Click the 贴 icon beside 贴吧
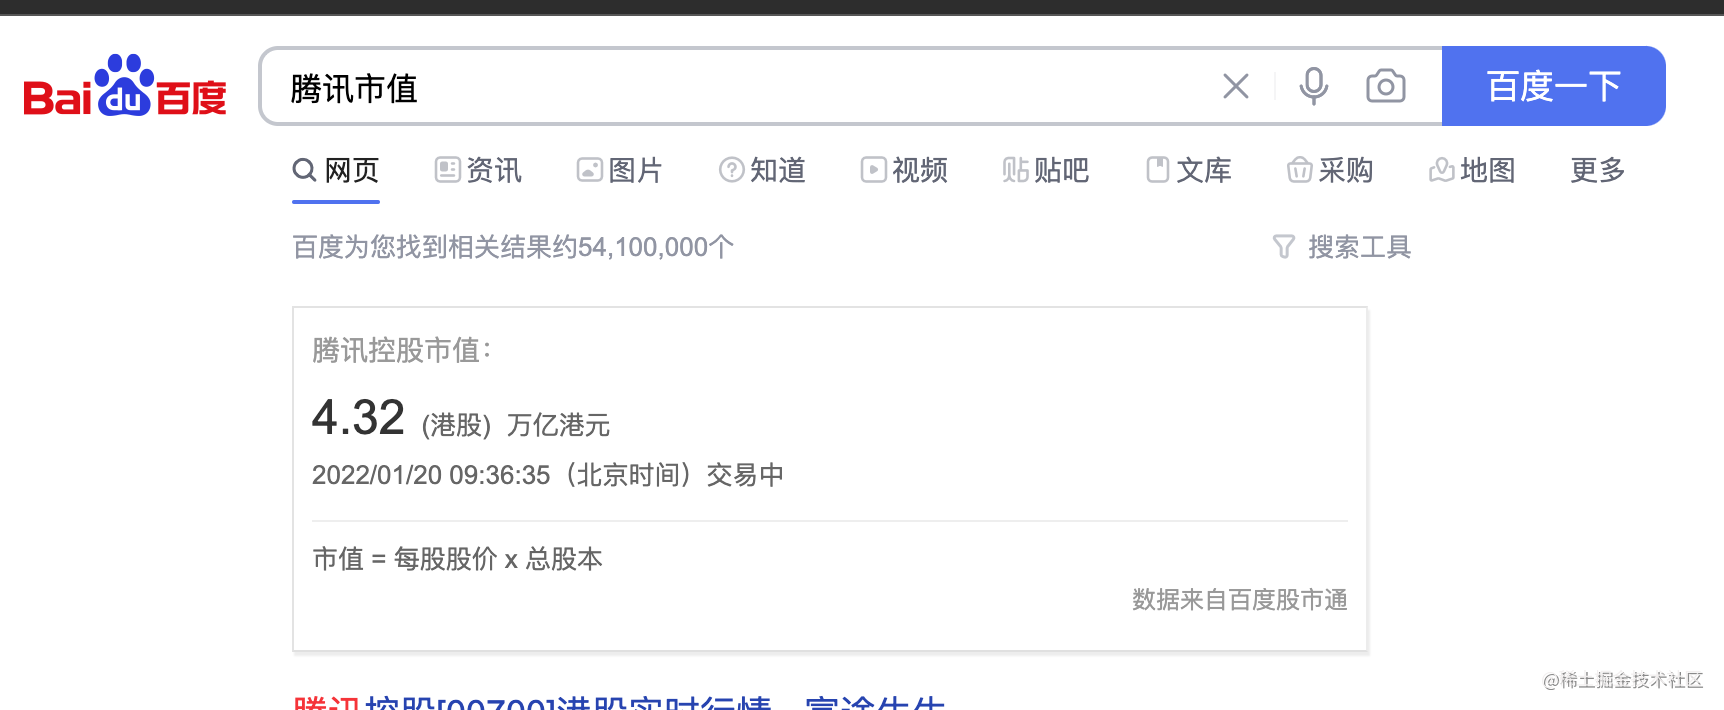Screen dimensions: 1724x710 tap(1015, 170)
